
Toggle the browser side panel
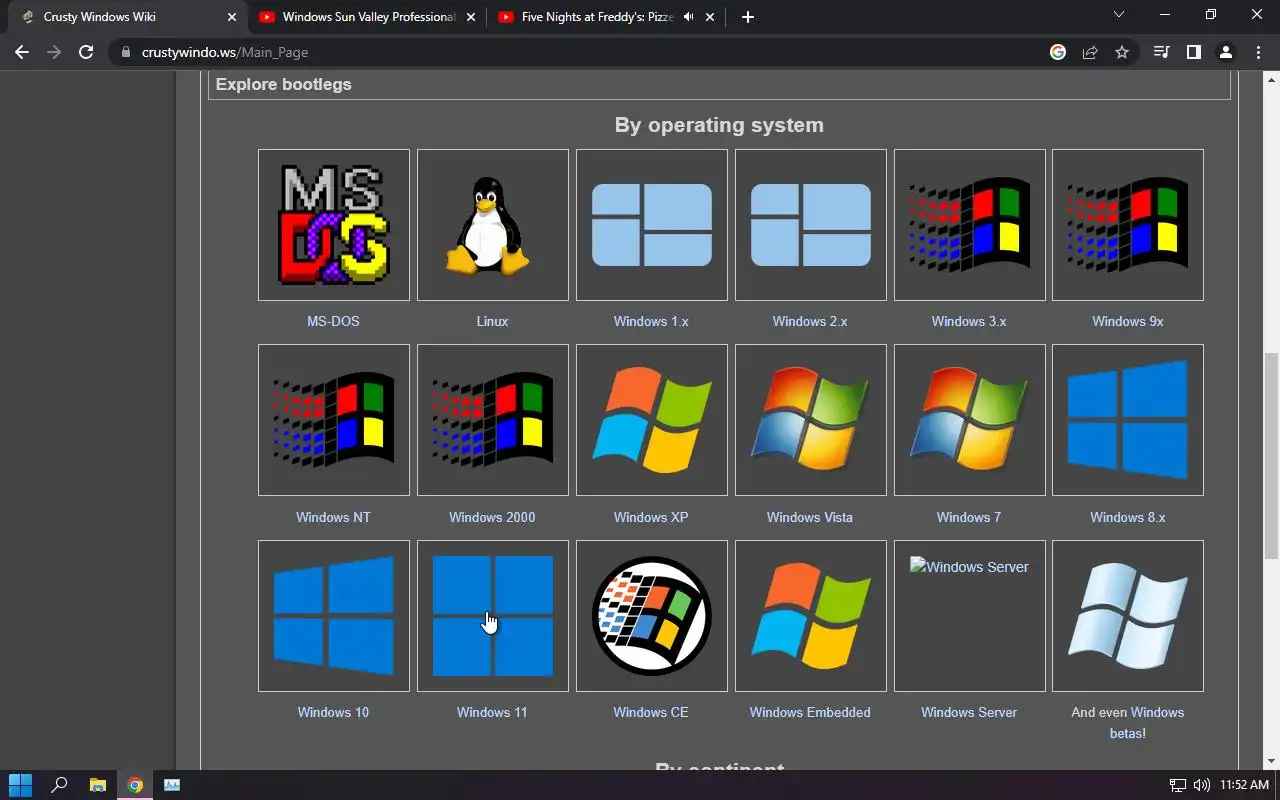1193,52
